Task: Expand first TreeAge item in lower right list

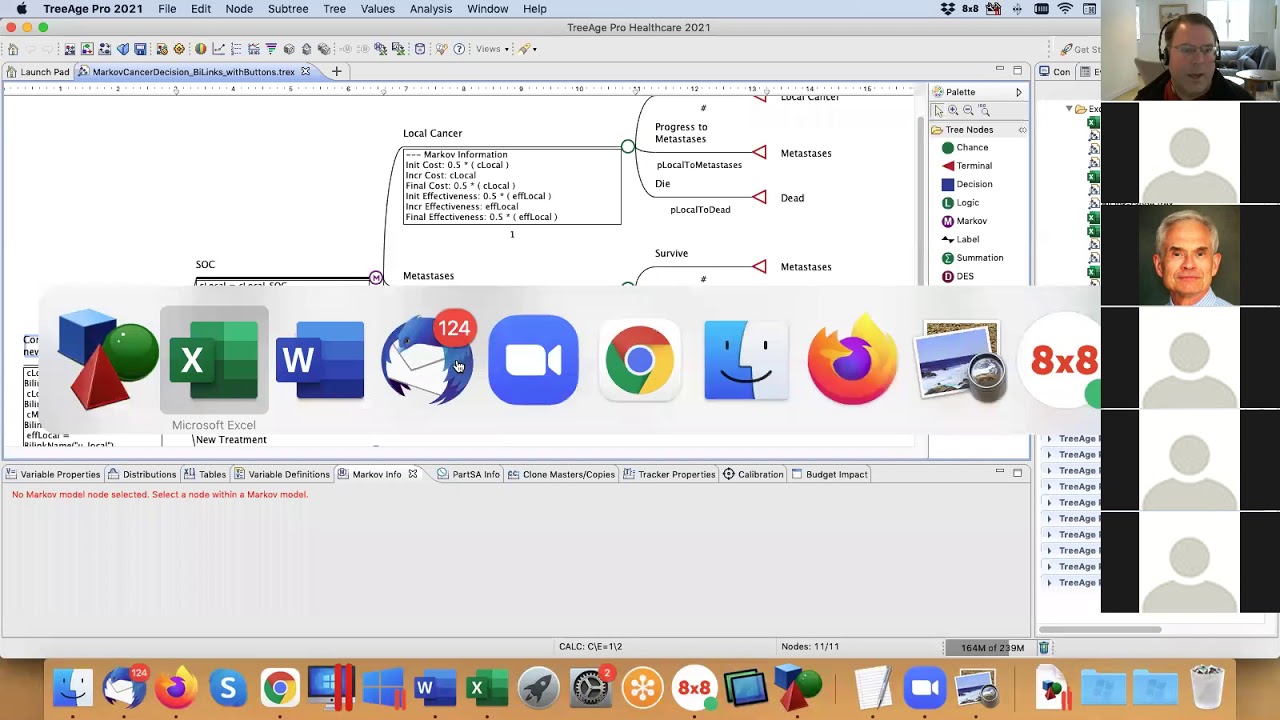Action: point(1049,438)
